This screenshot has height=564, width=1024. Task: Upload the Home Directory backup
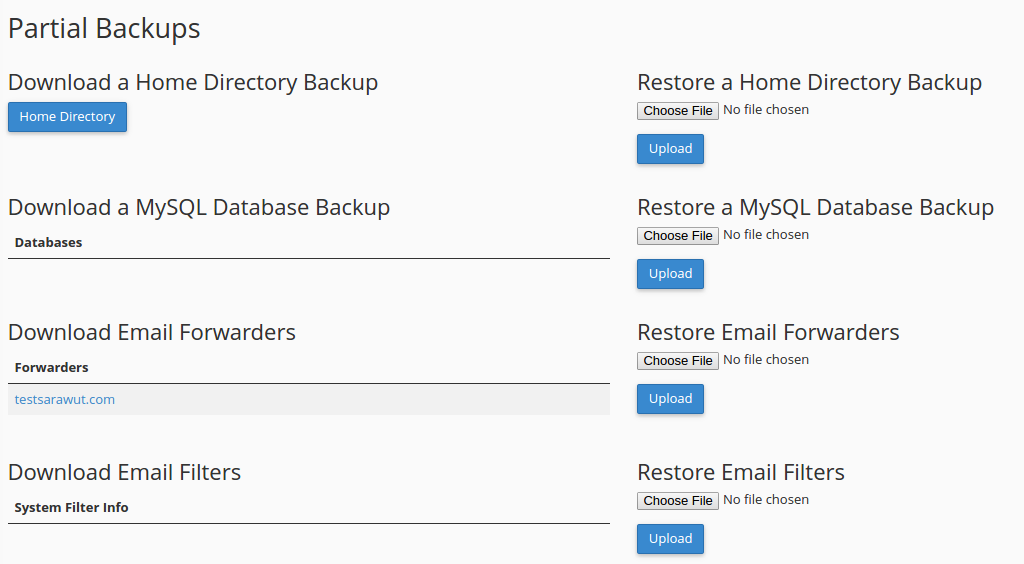[670, 149]
